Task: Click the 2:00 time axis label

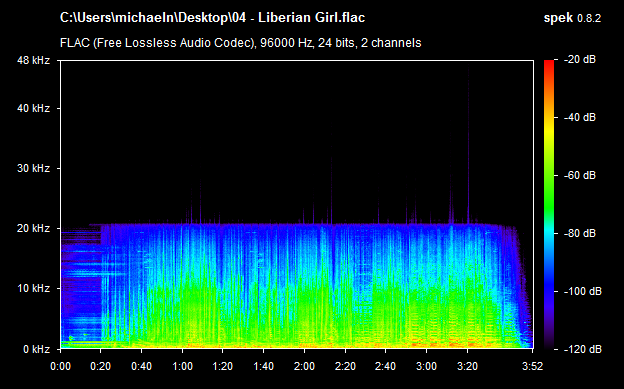Action: 304,366
